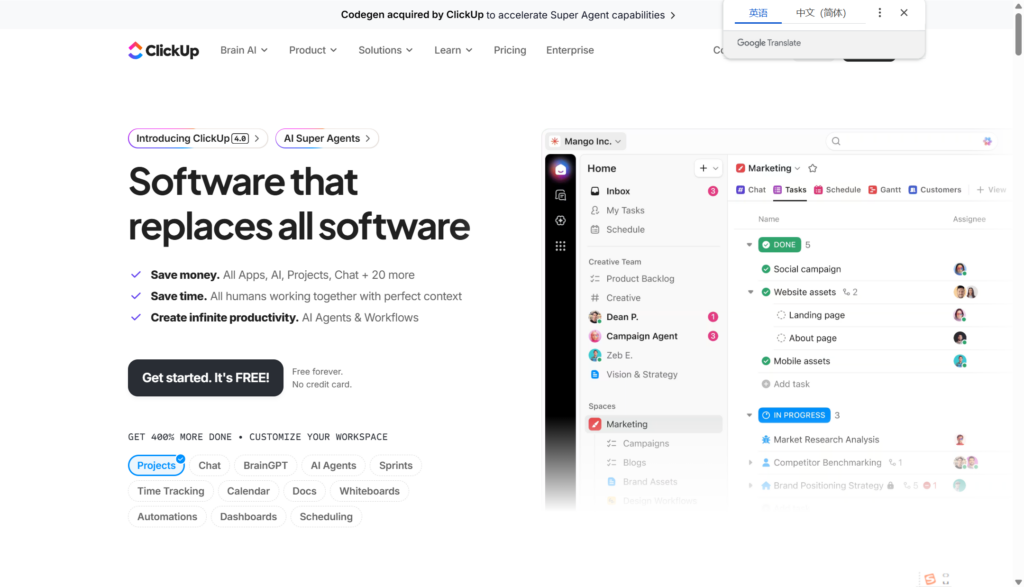Switch to 中文 (简体) in Google Translate
The image size is (1024, 587).
(x=821, y=12)
